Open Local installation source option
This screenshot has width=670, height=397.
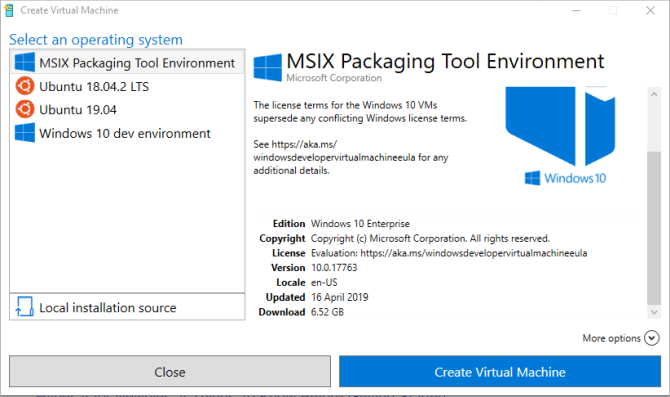tap(127, 307)
